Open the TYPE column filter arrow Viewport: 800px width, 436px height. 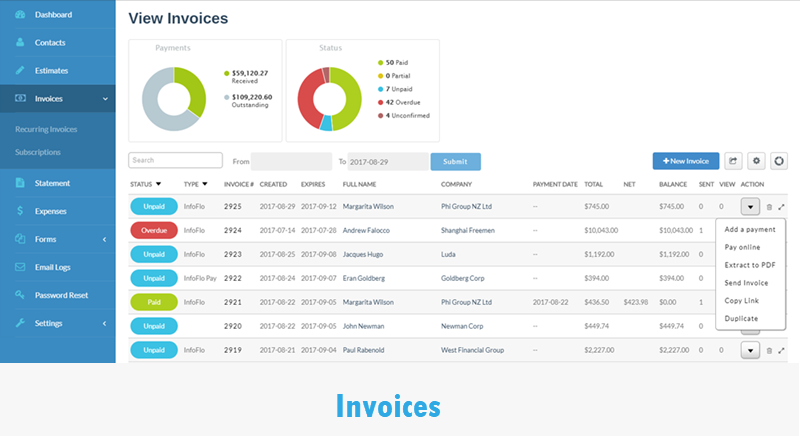point(205,184)
